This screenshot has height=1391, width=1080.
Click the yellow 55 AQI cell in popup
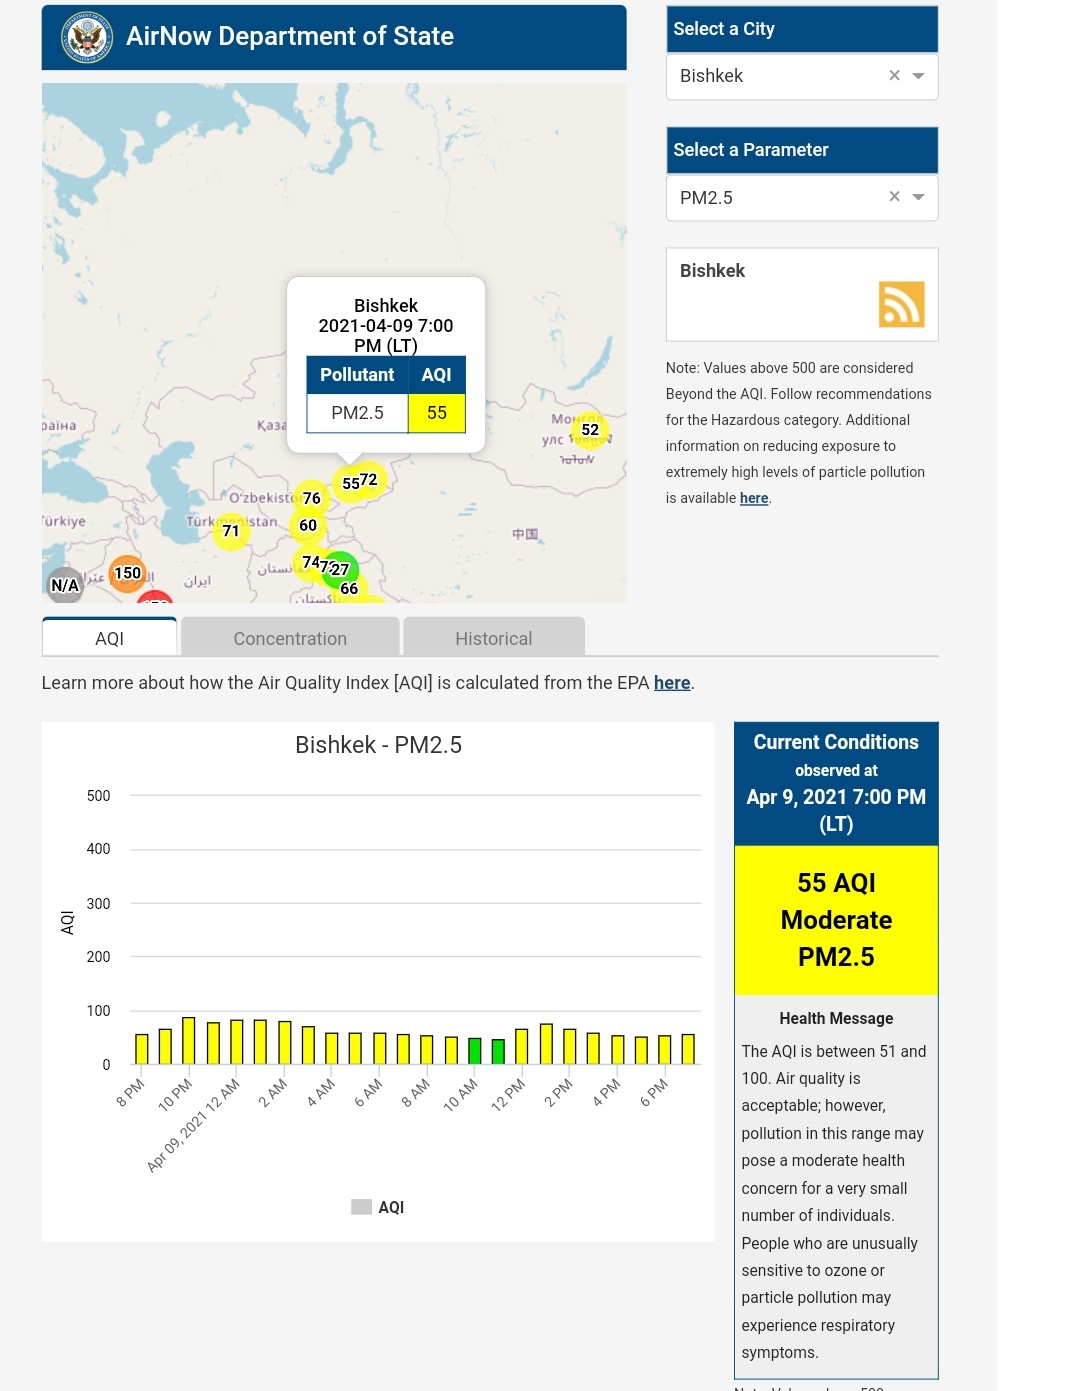(x=437, y=413)
